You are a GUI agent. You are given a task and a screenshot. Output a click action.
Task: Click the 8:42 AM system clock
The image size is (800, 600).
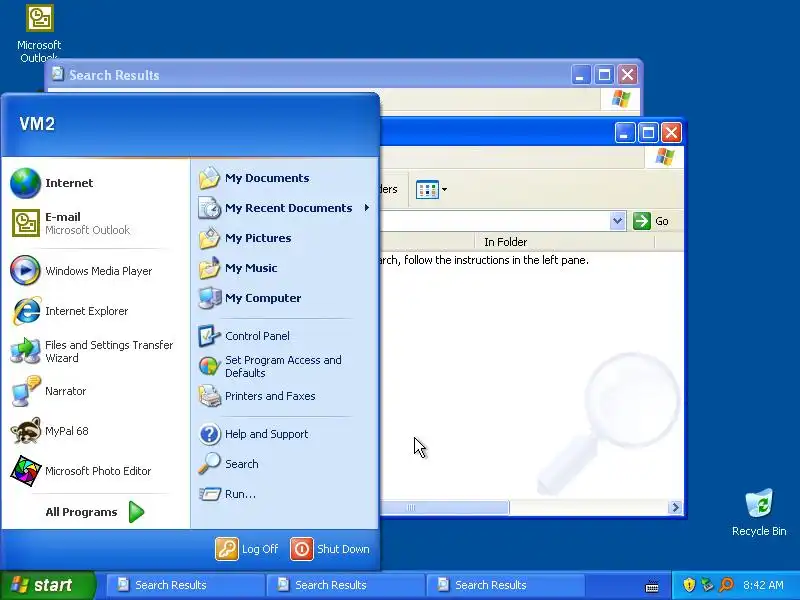(x=763, y=585)
